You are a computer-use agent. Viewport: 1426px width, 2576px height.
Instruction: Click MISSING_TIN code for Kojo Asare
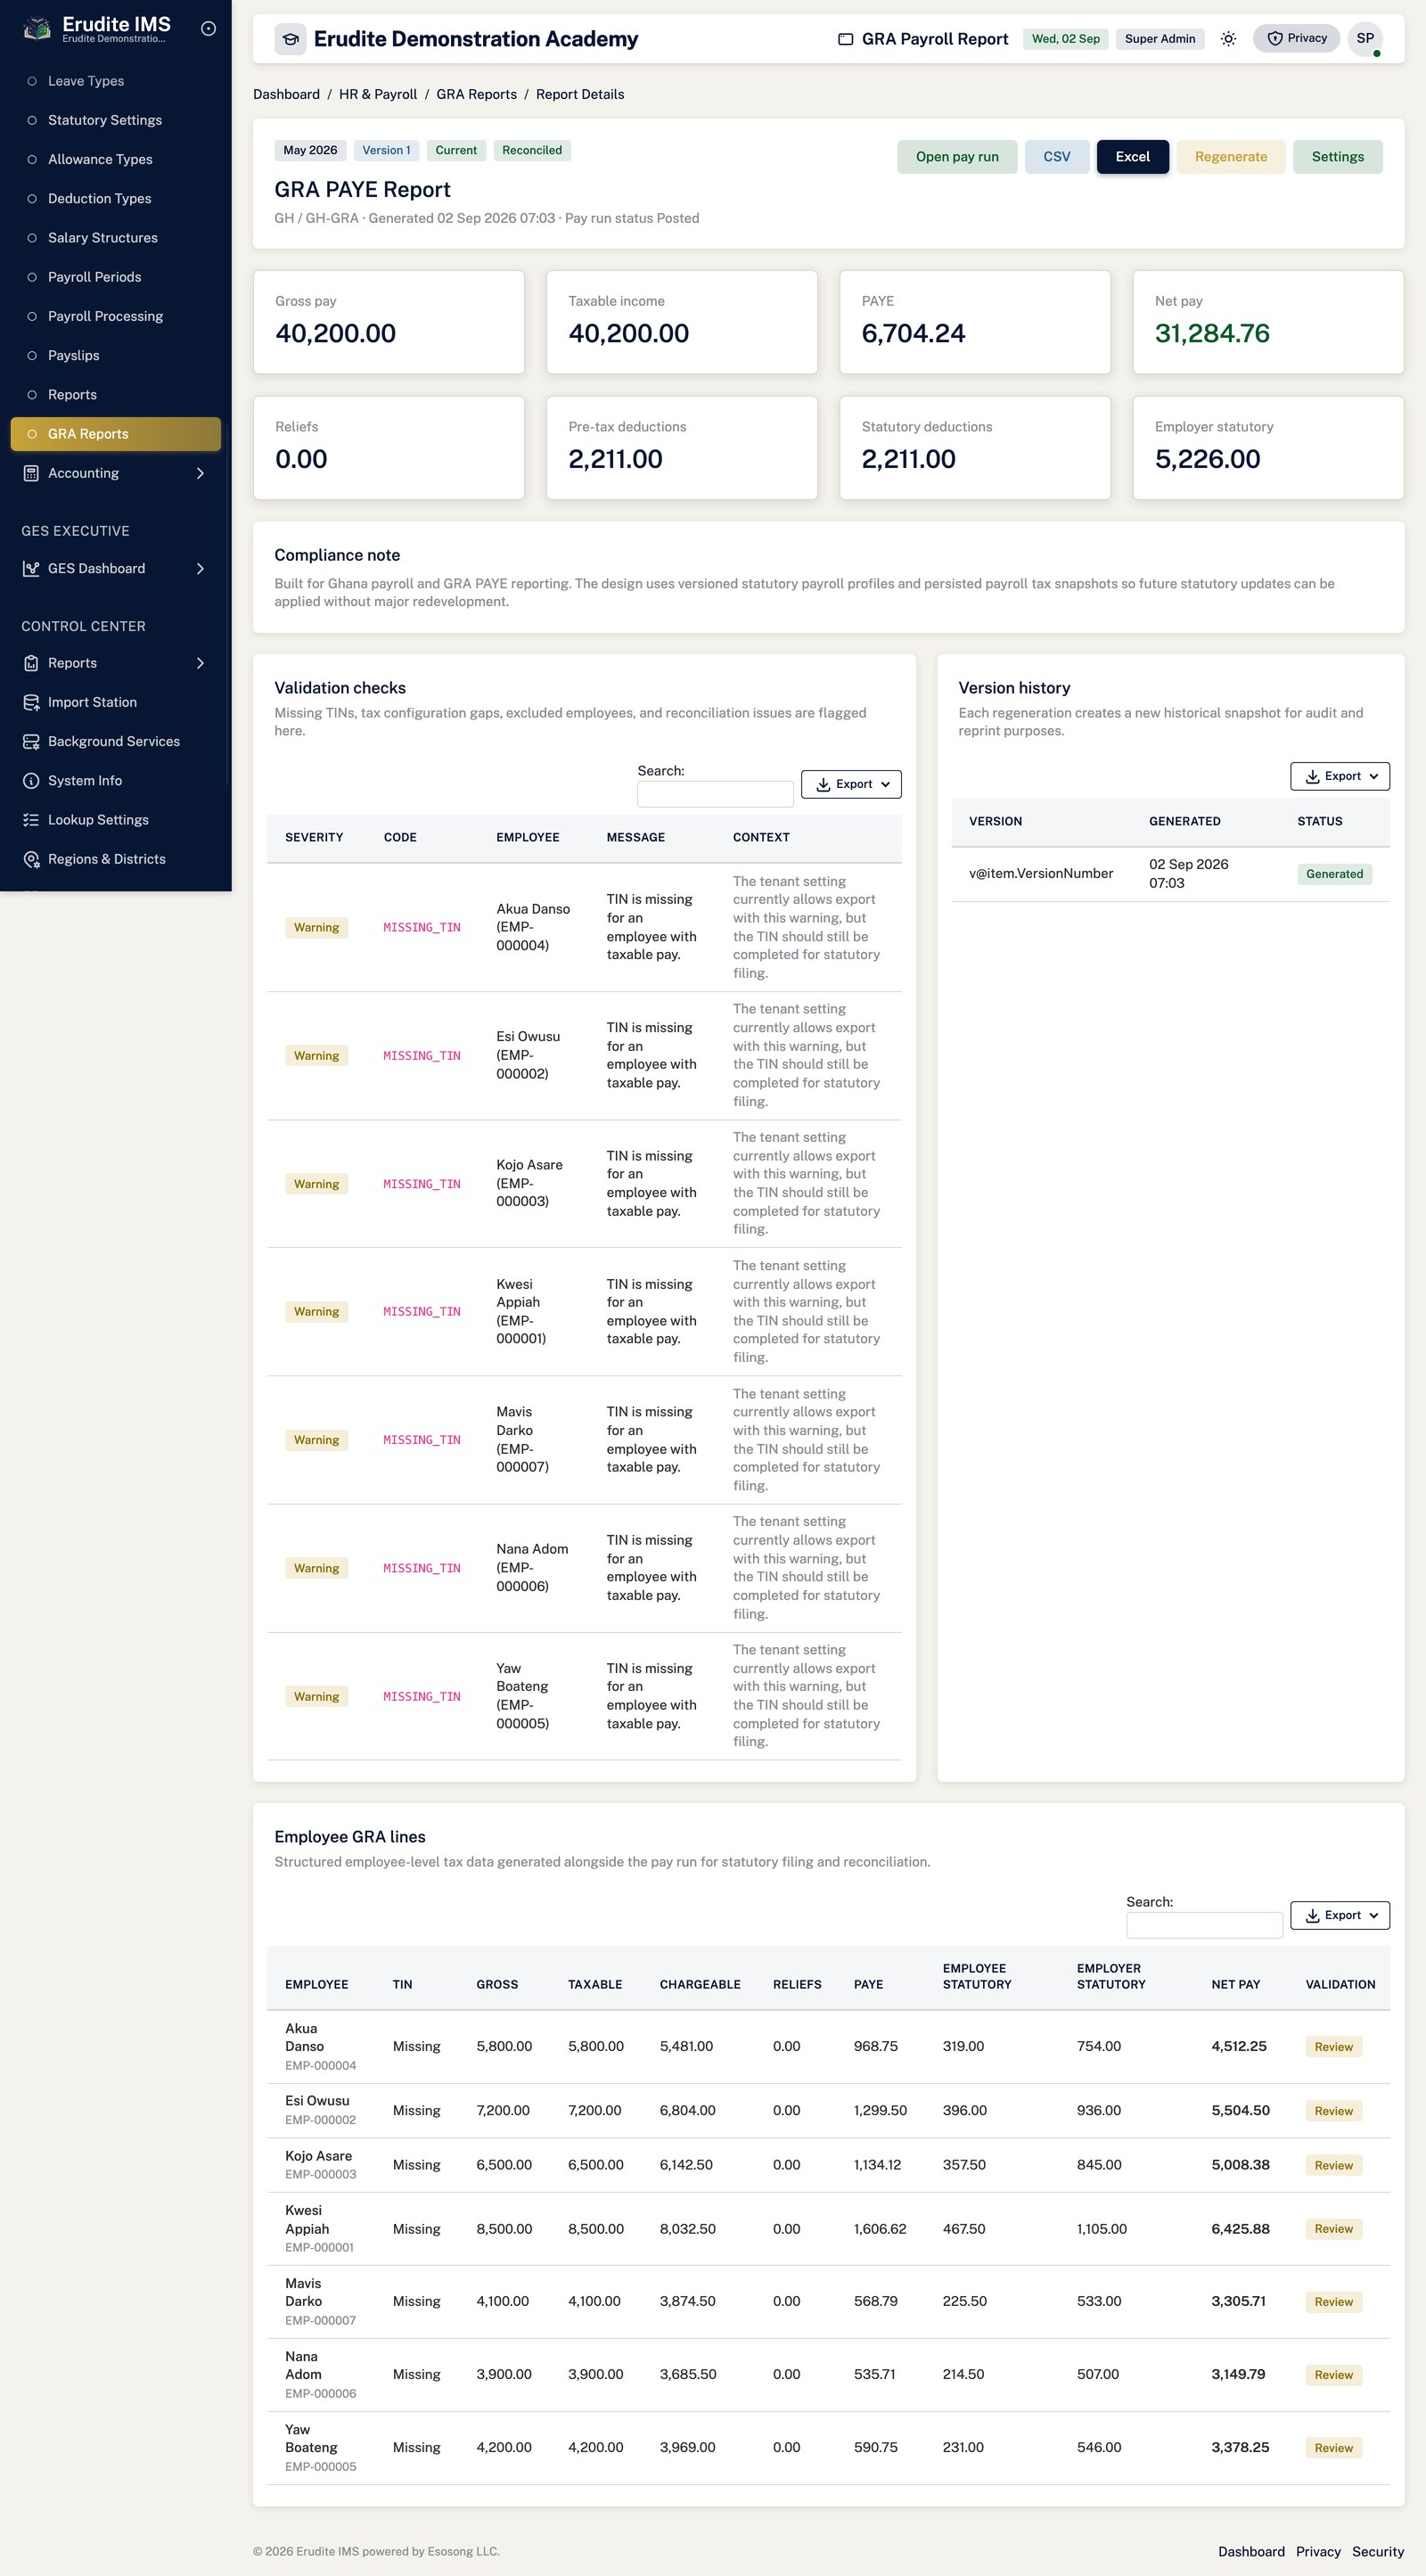tap(422, 1184)
